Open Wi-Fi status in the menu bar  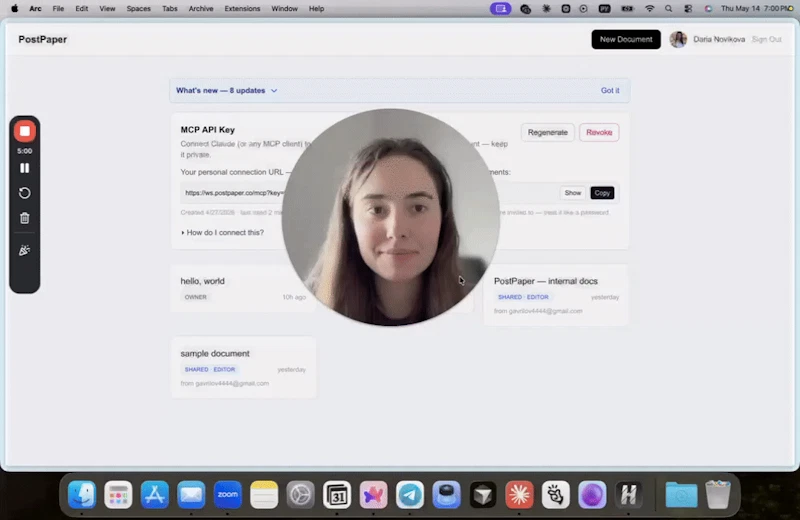pyautogui.click(x=649, y=9)
